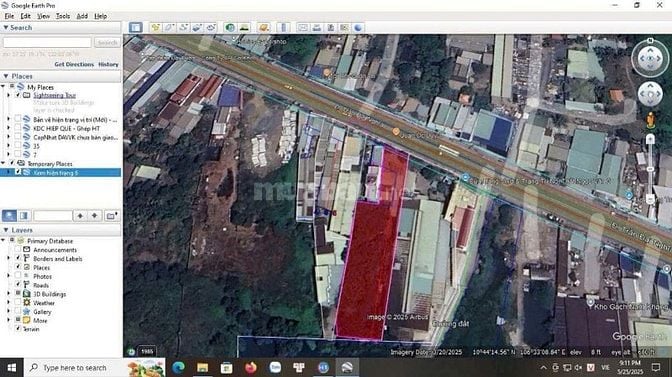Viewport: 672px width, 377px height.
Task: Open the Print toolbar icon
Action: [x=317, y=28]
